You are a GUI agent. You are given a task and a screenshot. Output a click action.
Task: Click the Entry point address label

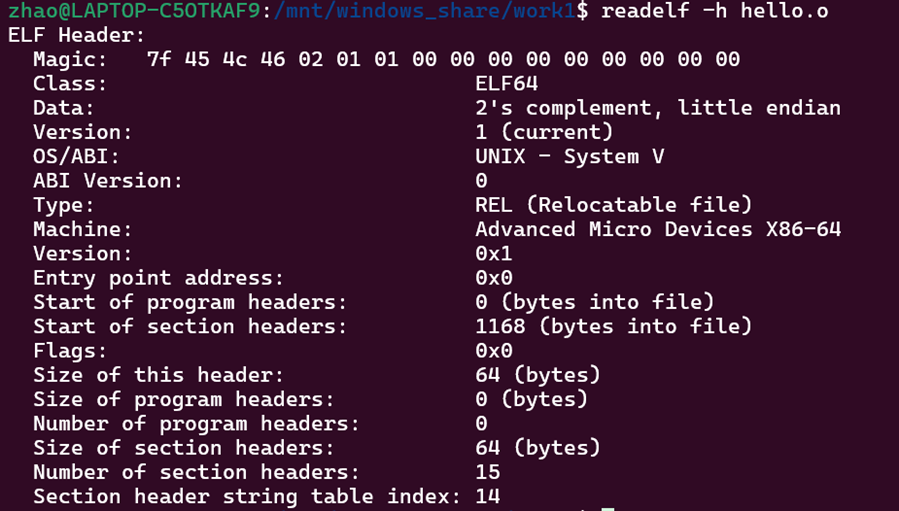tap(158, 278)
